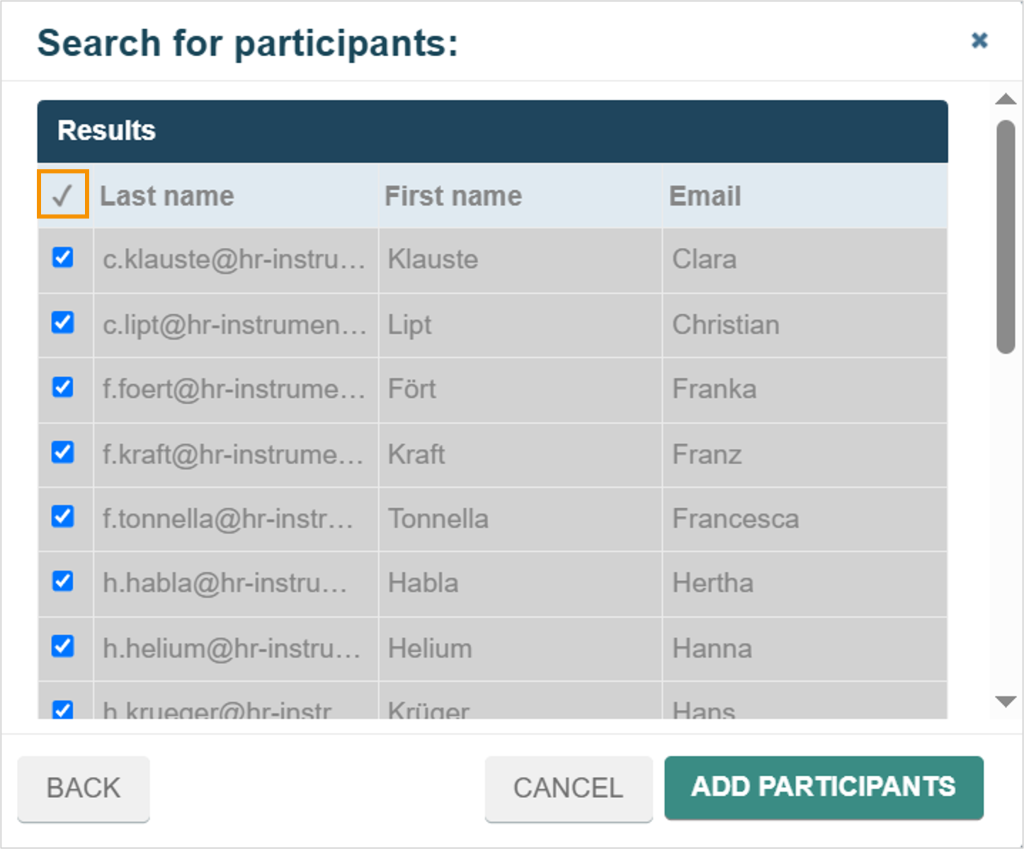This screenshot has width=1024, height=849.
Task: Click the scroll down arrow
Action: [x=1005, y=701]
